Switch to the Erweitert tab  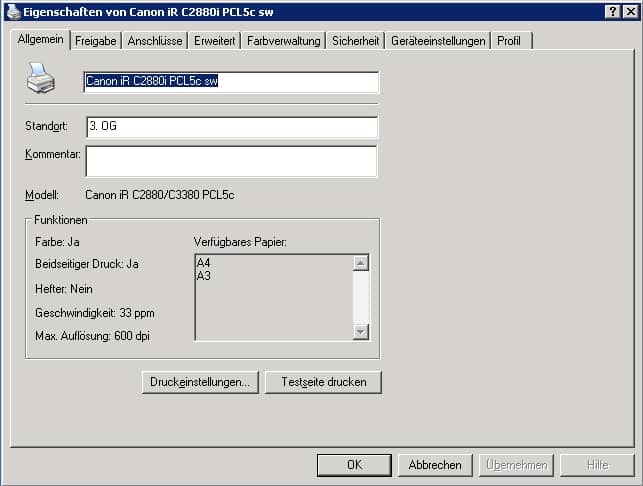point(214,41)
